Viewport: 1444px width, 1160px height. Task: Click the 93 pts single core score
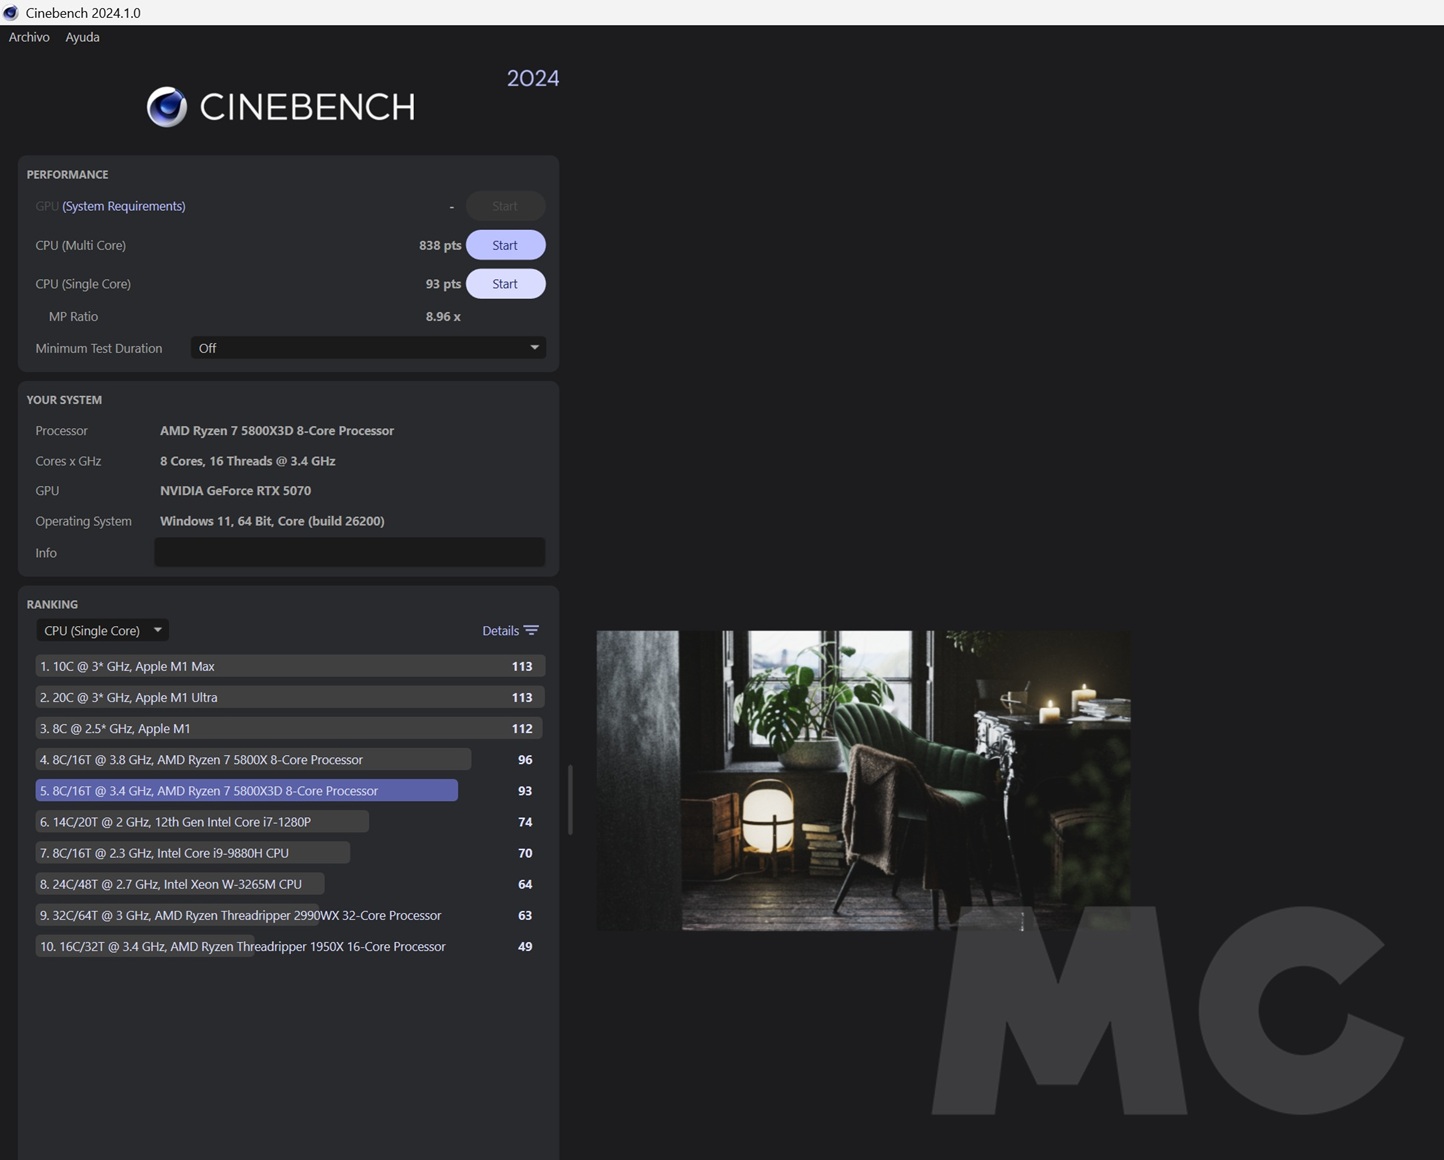click(x=443, y=284)
